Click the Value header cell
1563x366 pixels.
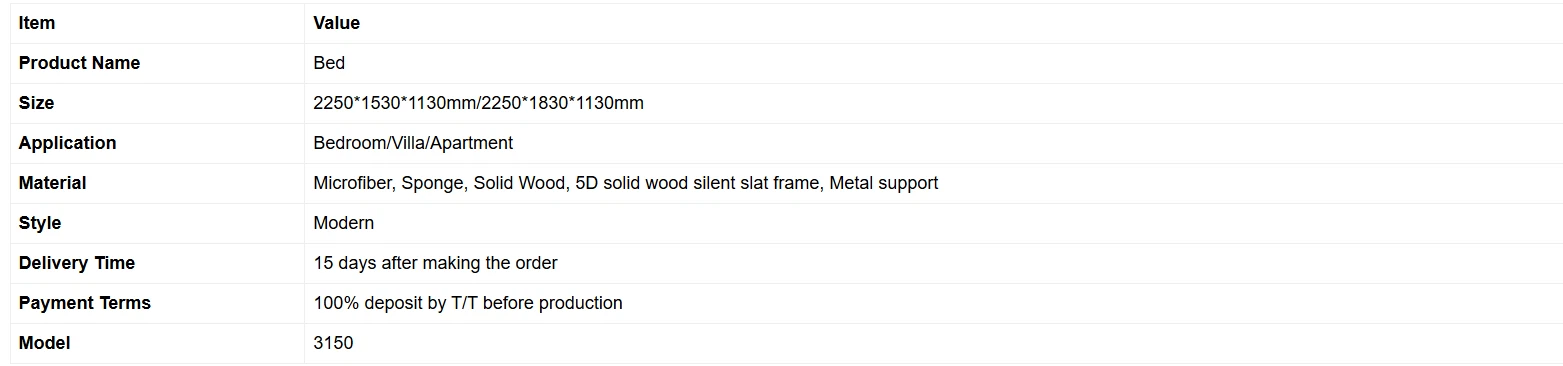pos(933,23)
